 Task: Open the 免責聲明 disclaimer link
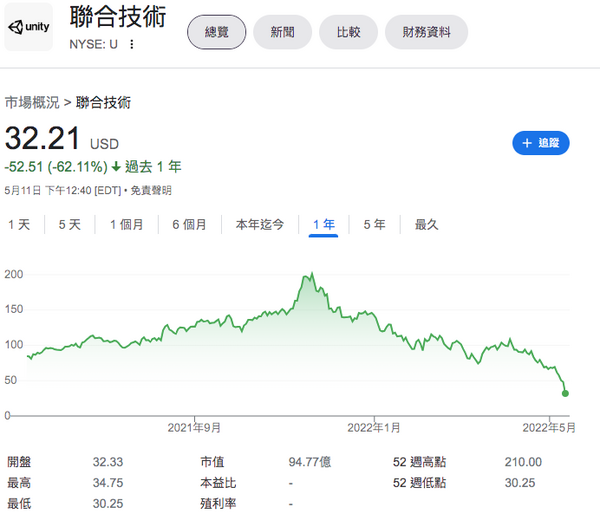pyautogui.click(x=151, y=190)
